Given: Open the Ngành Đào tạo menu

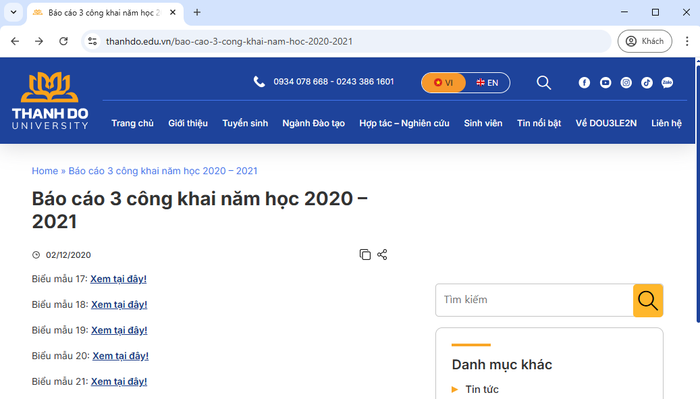Looking at the screenshot, I should 313,123.
